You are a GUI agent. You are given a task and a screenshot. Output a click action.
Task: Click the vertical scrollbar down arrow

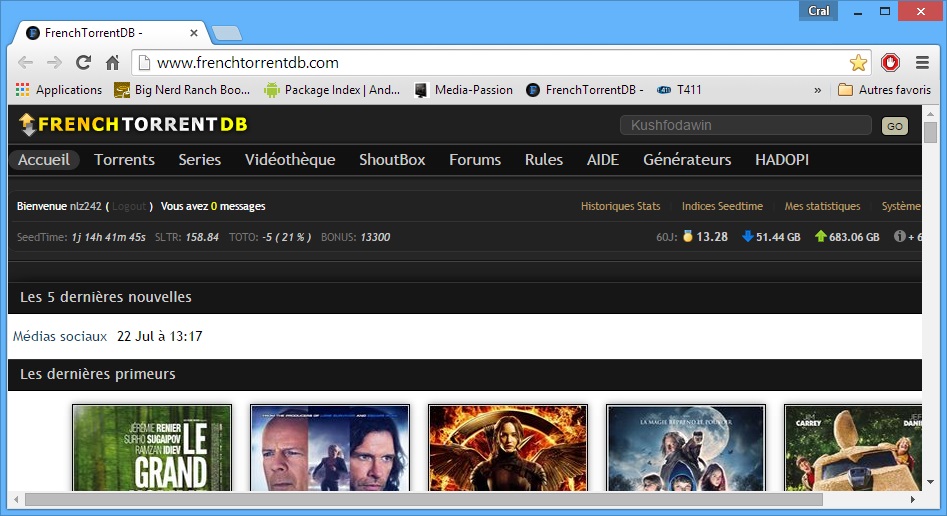click(930, 482)
